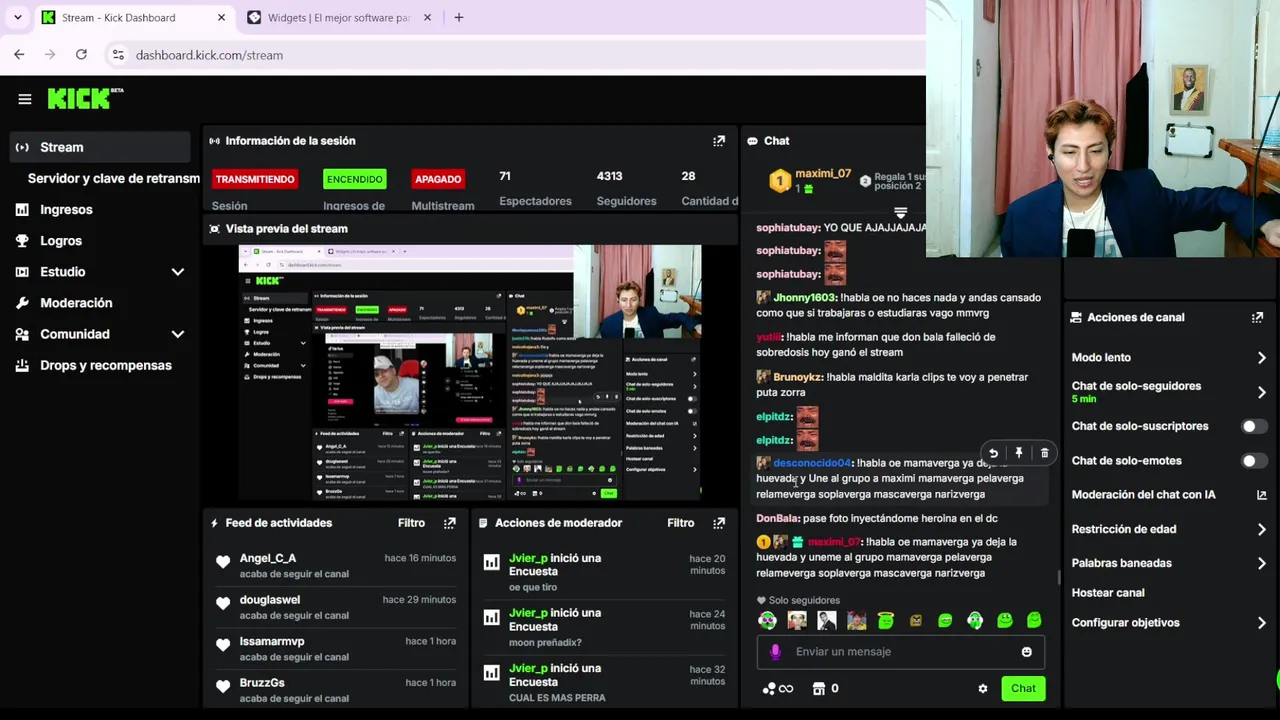Click the stream preview thumbnail

click(470, 372)
